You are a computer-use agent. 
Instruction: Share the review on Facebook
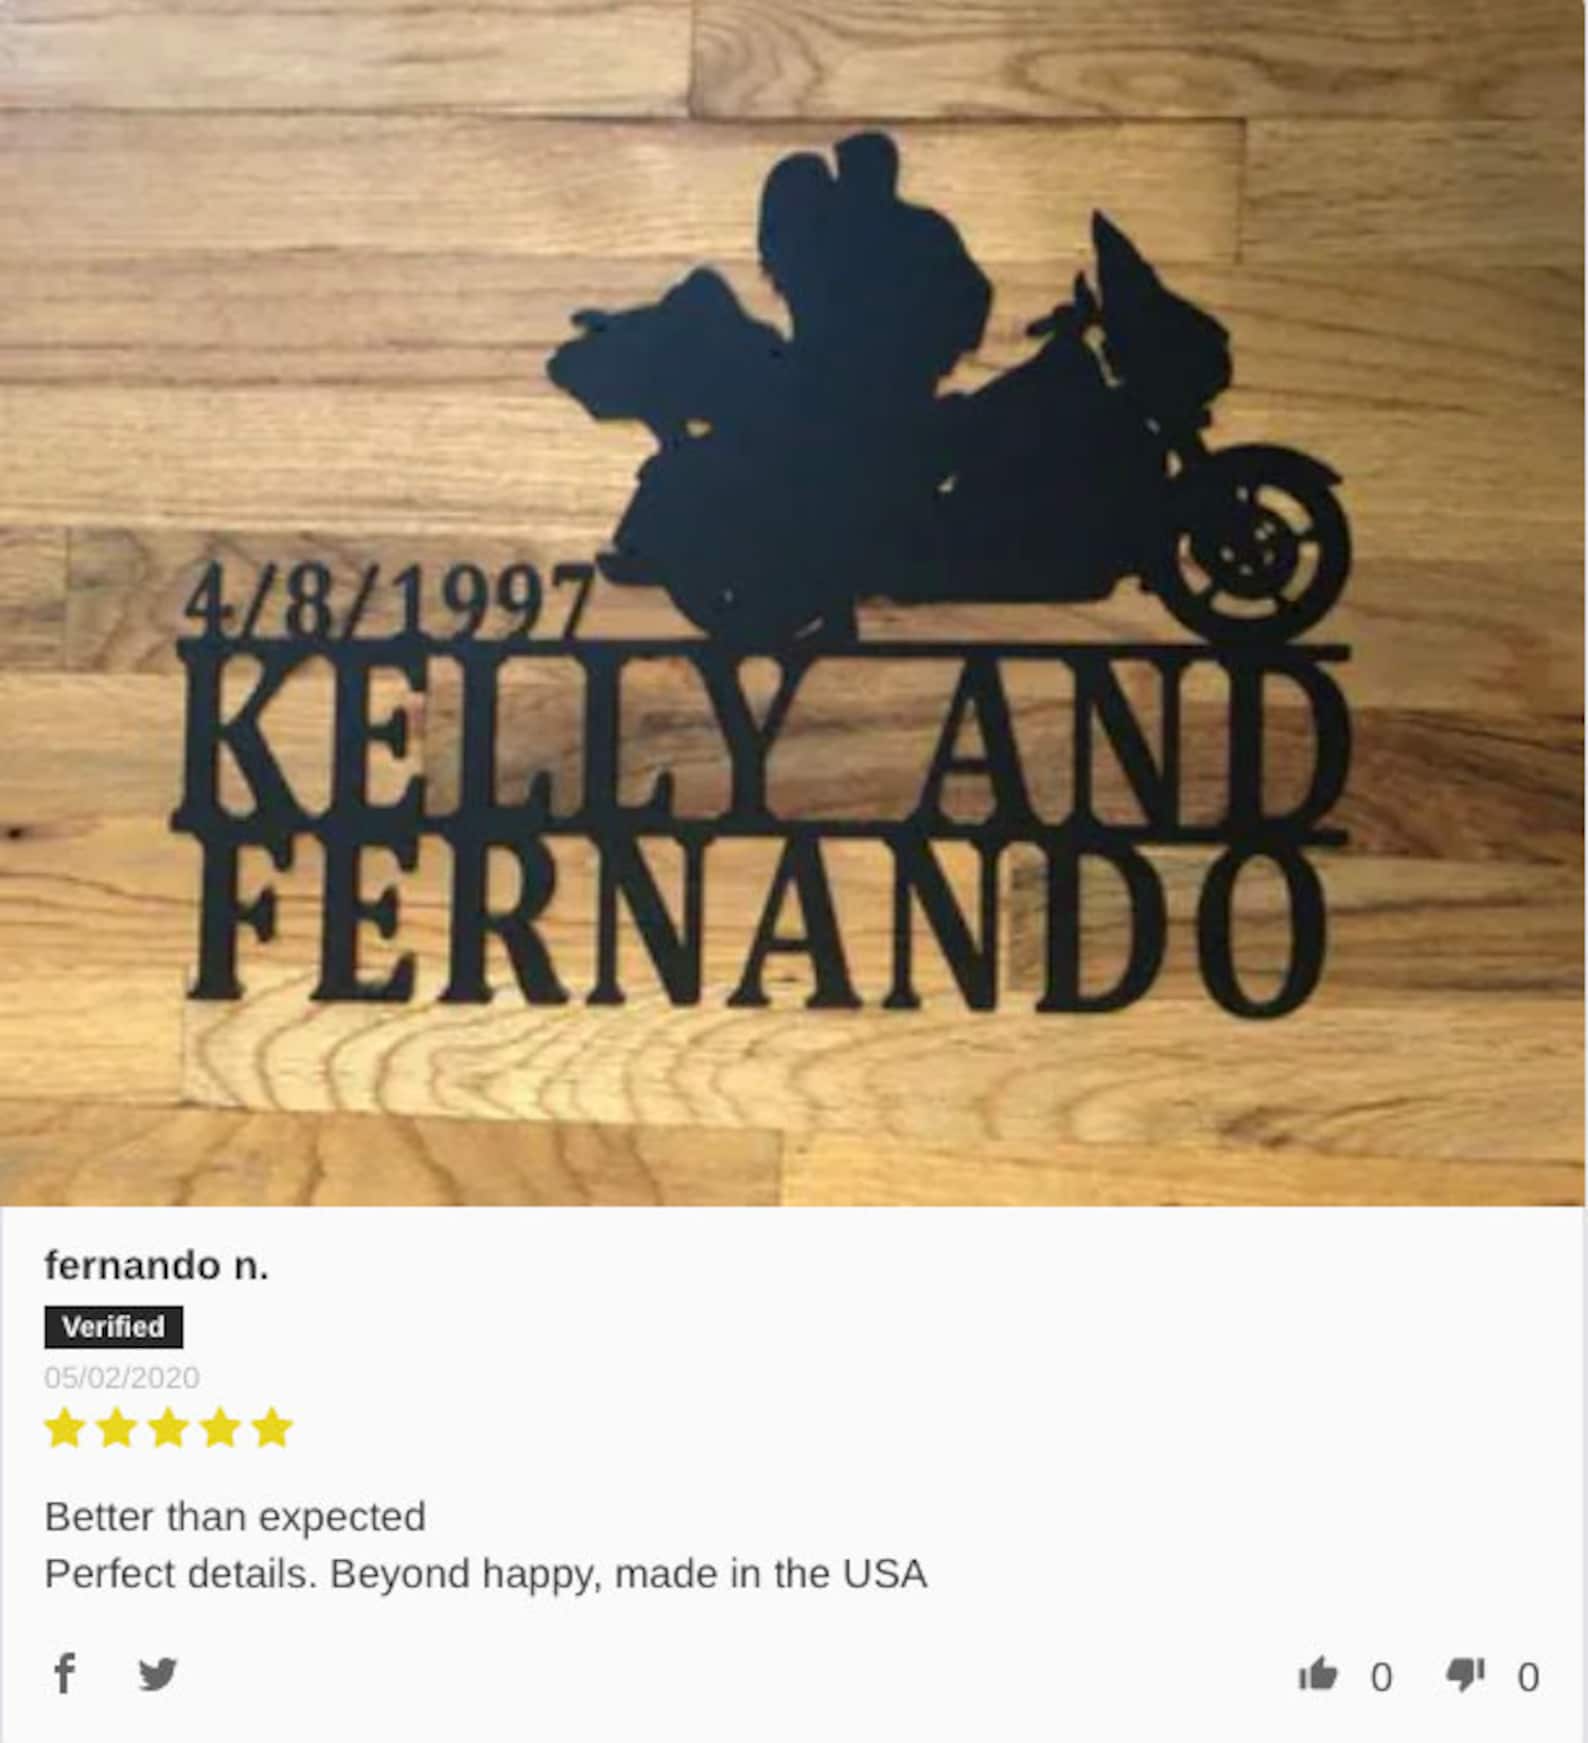[x=64, y=1673]
